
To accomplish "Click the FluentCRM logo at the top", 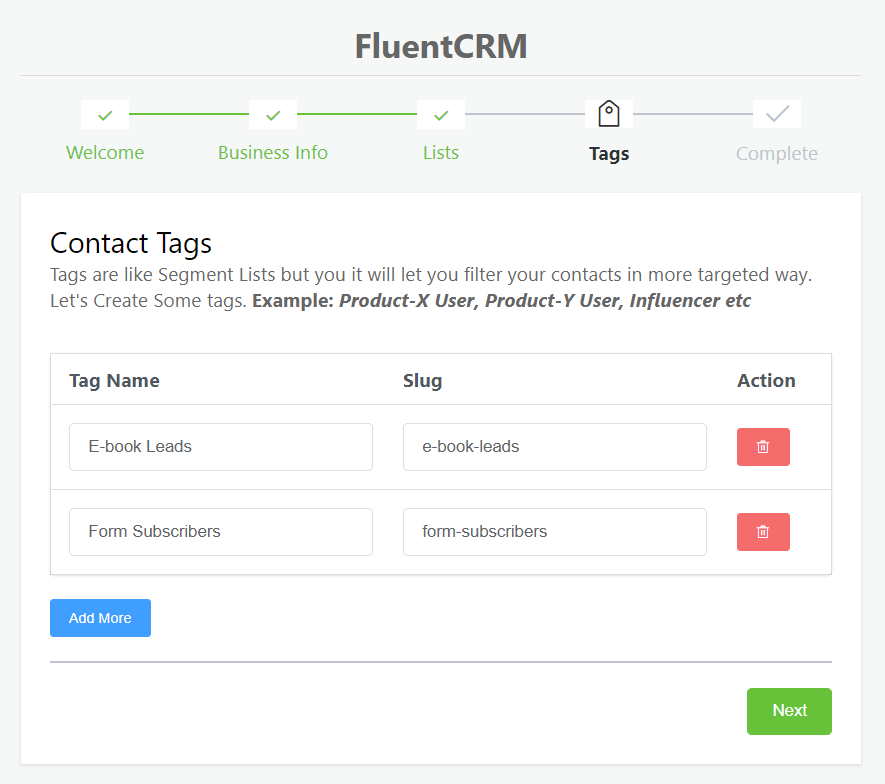I will [x=441, y=46].
